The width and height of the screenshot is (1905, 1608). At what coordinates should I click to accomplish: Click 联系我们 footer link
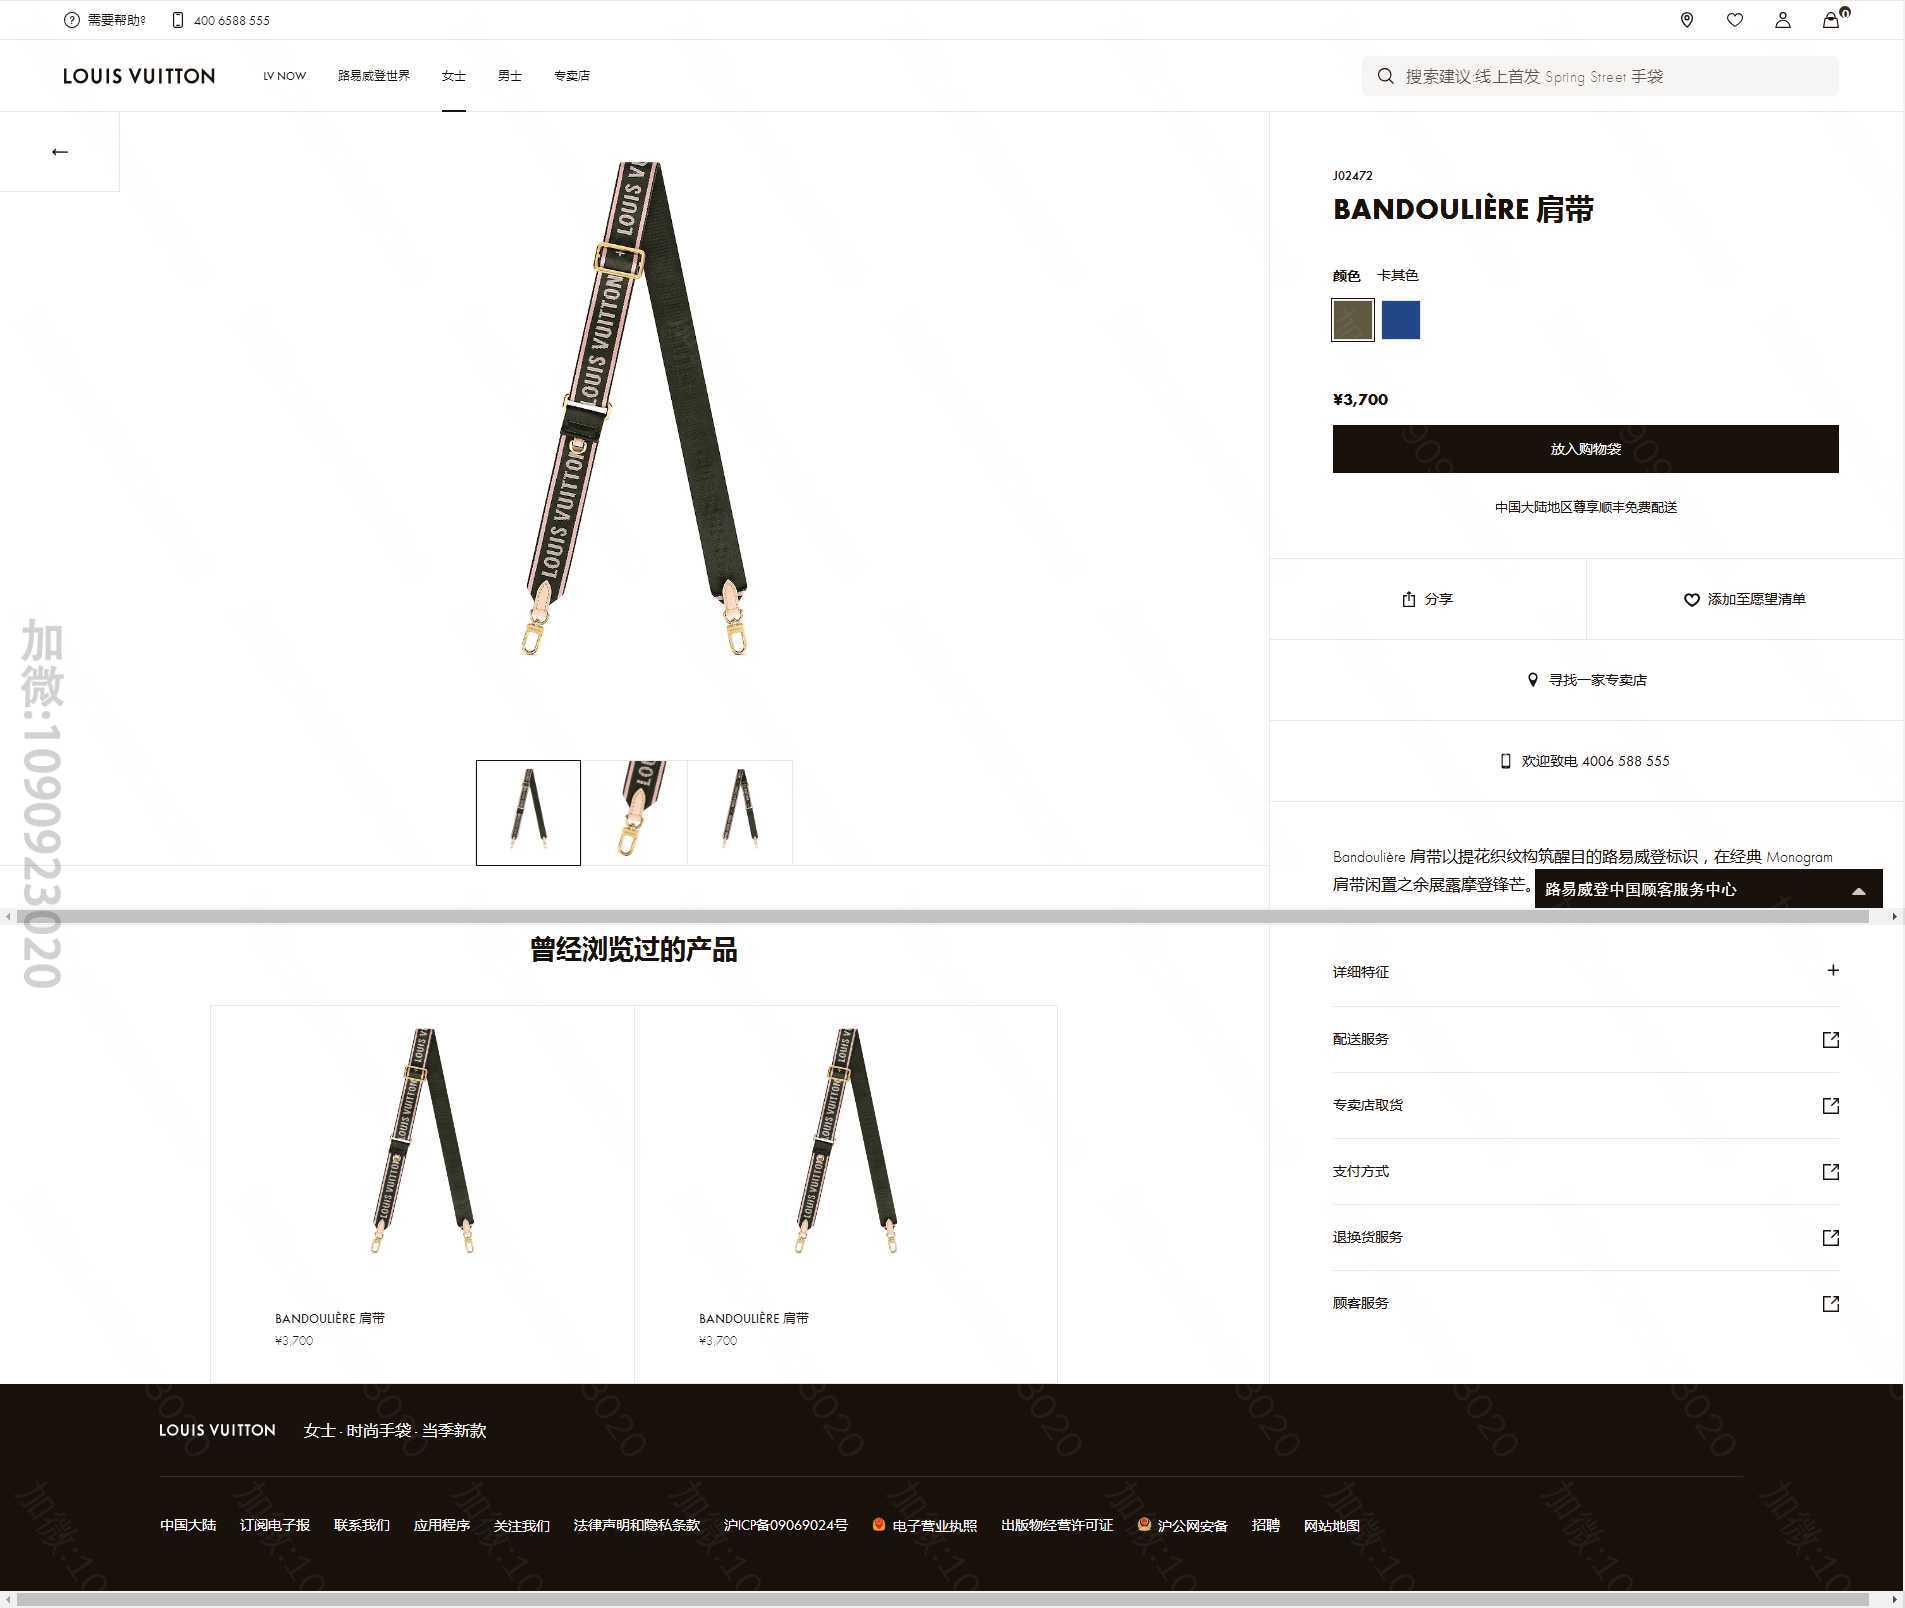pyautogui.click(x=362, y=1525)
